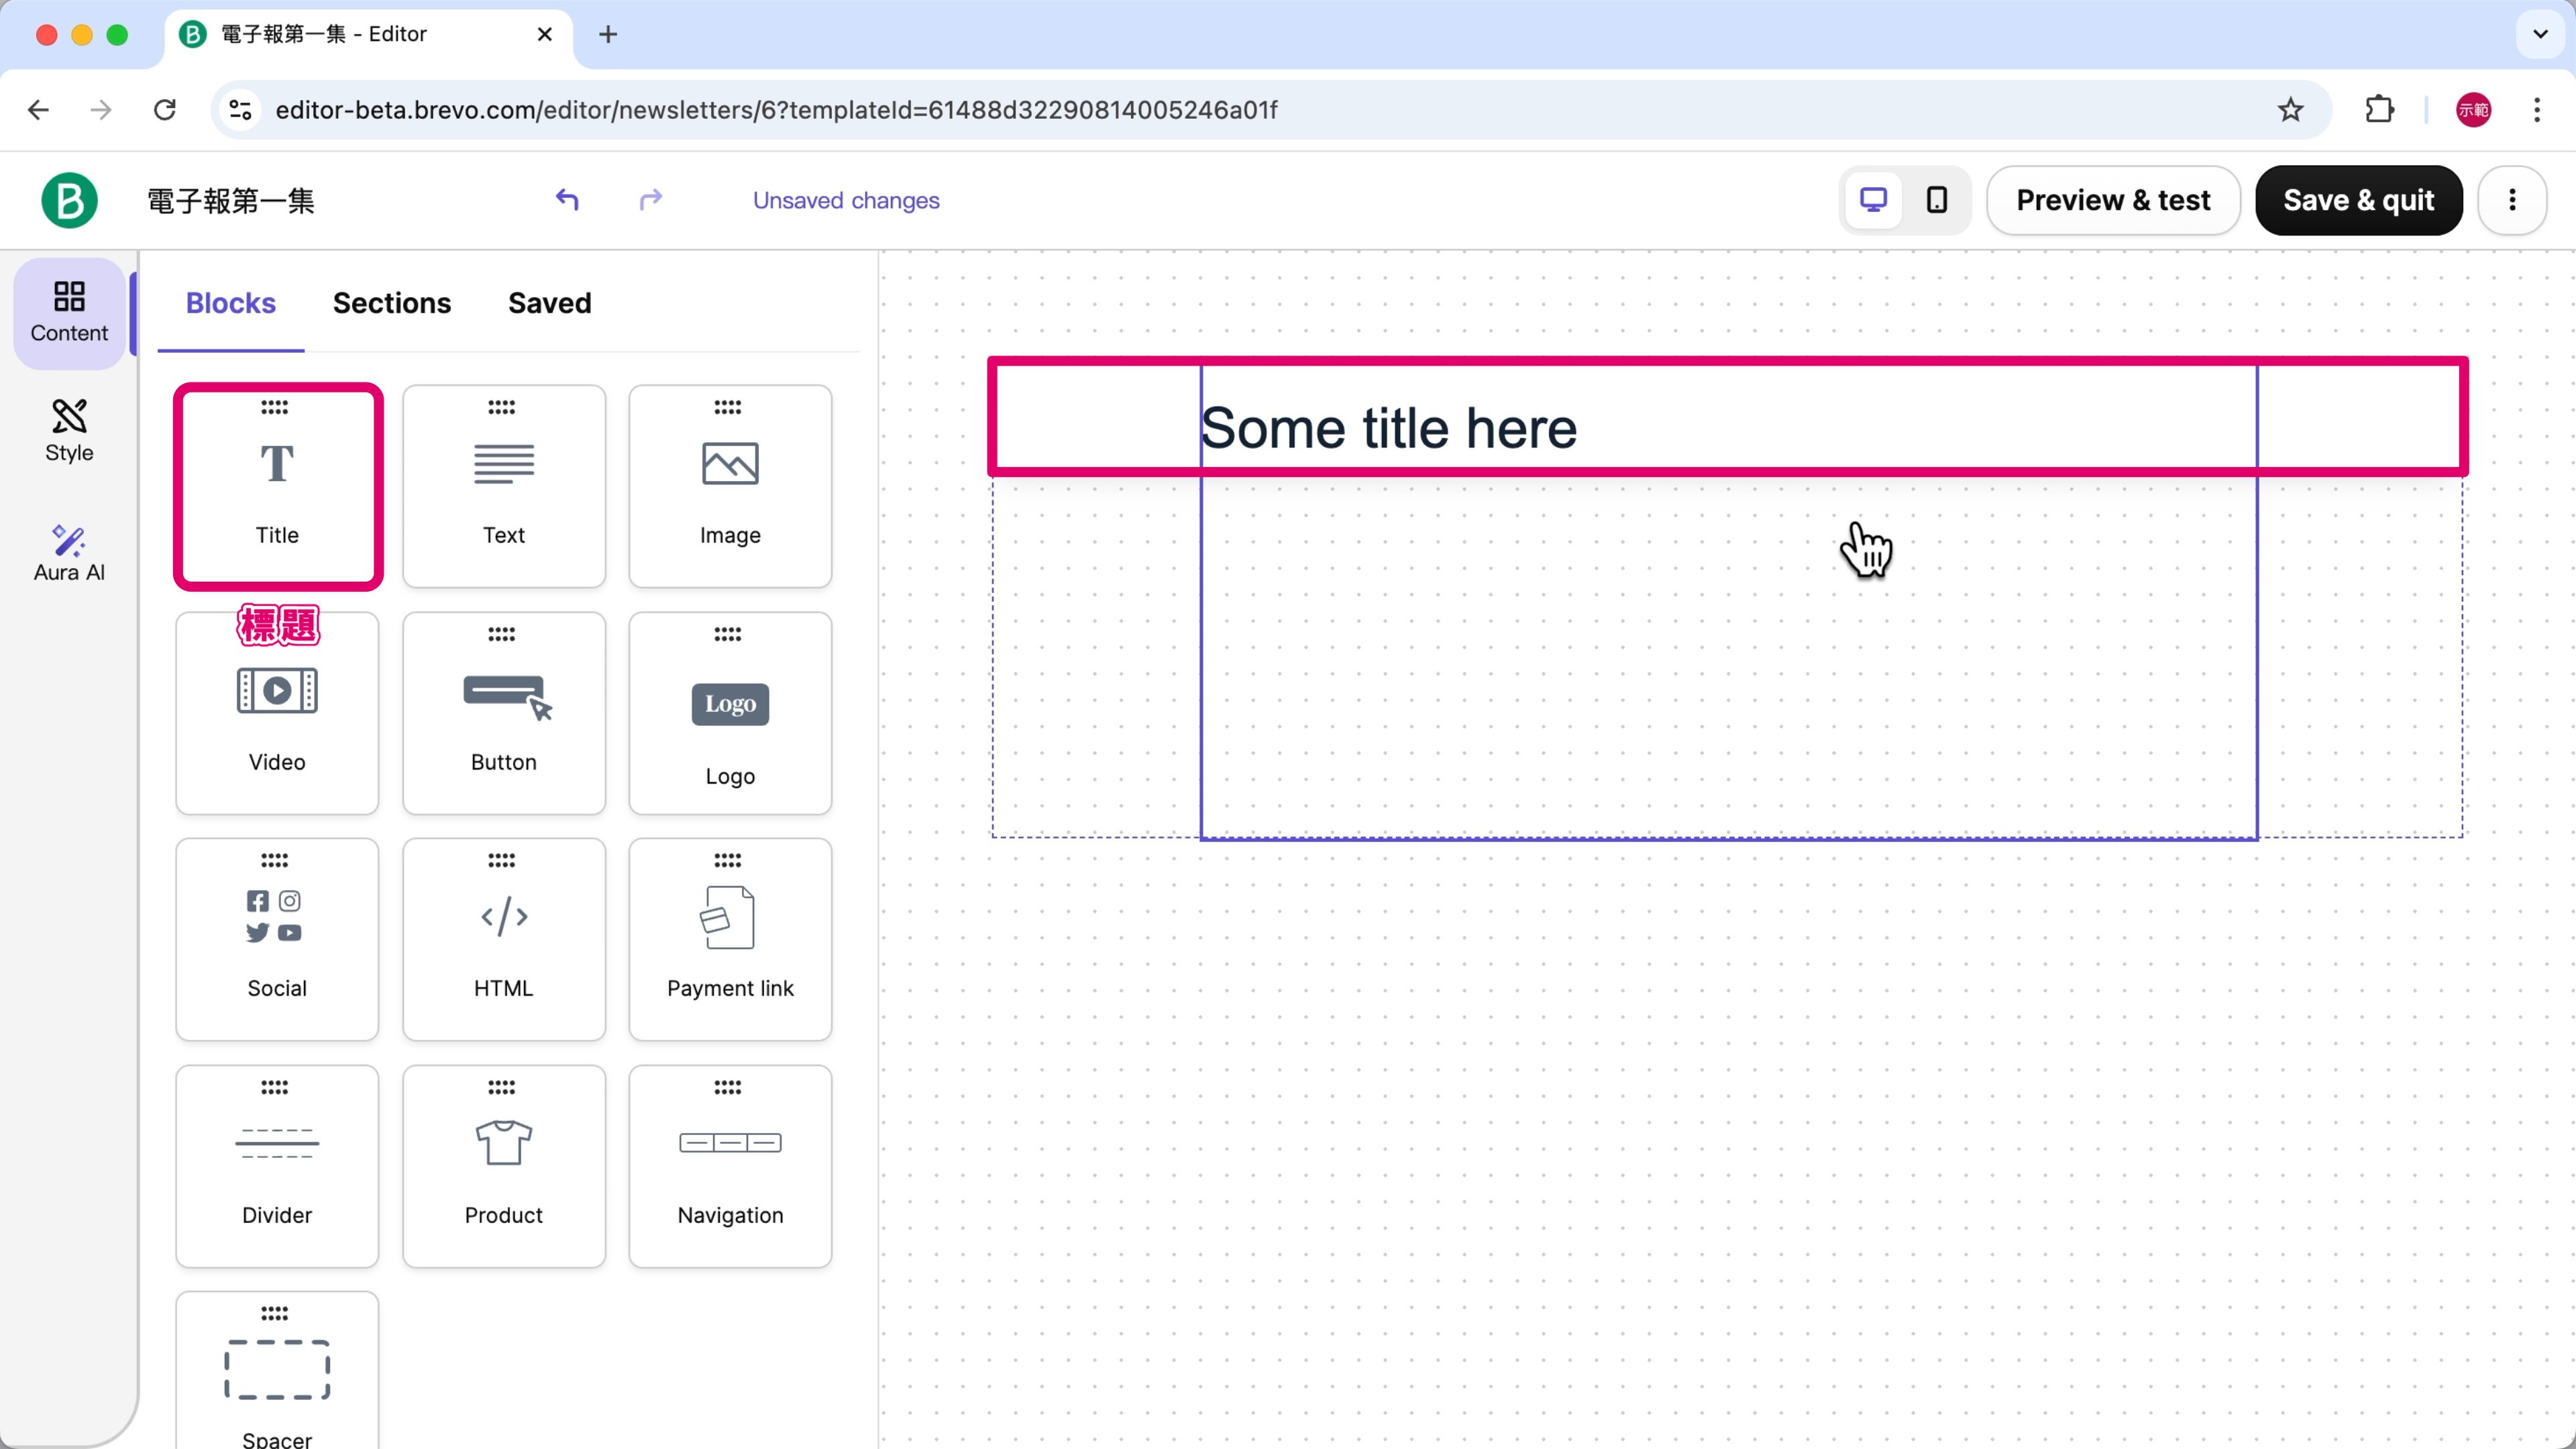Add the Social icons block
2576x1449 pixels.
pyautogui.click(x=277, y=938)
